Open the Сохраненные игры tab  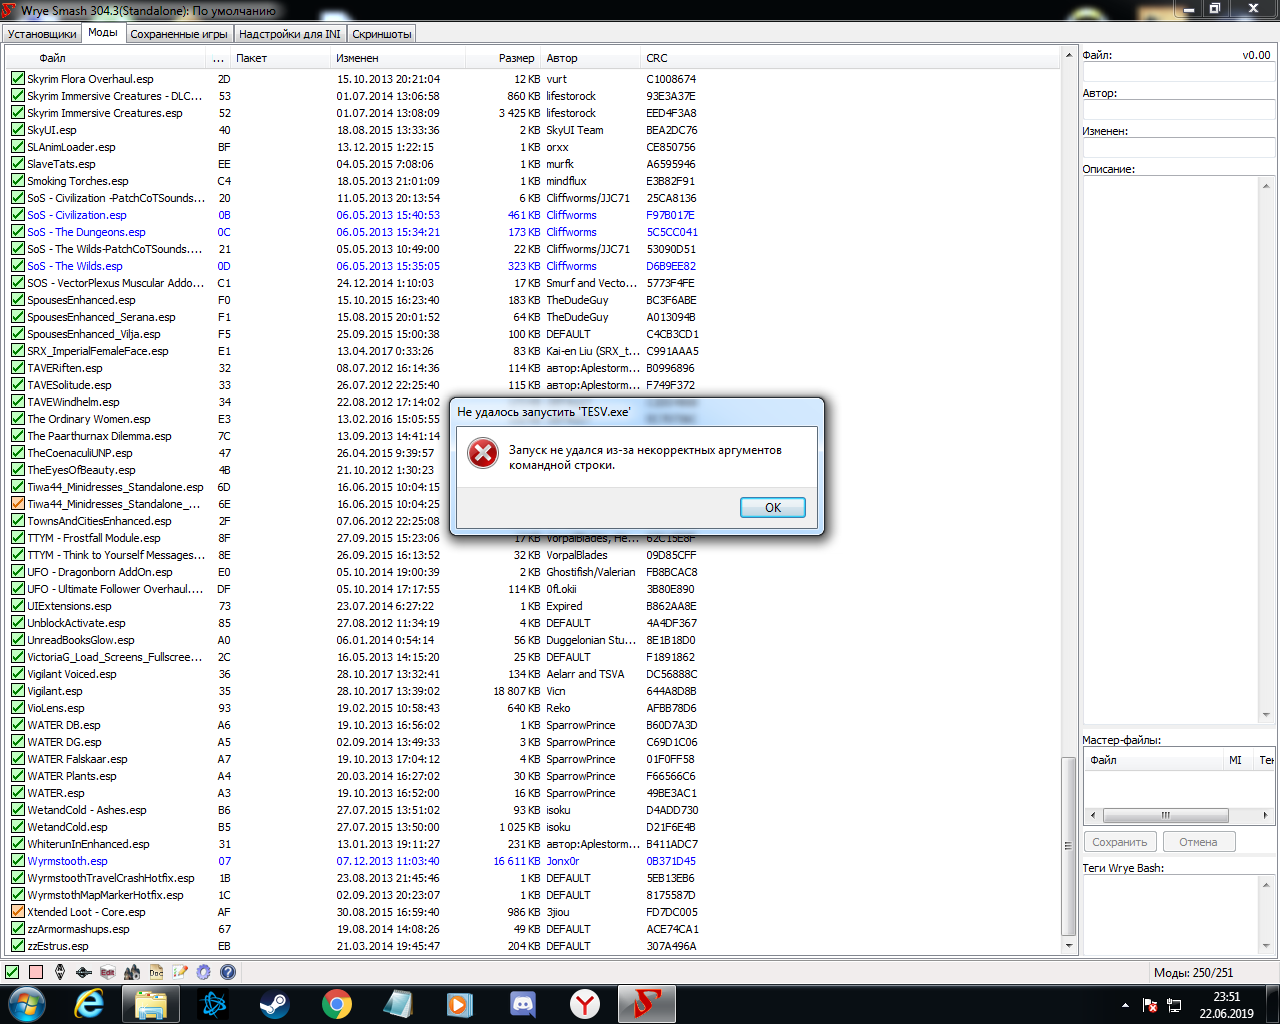(x=179, y=34)
